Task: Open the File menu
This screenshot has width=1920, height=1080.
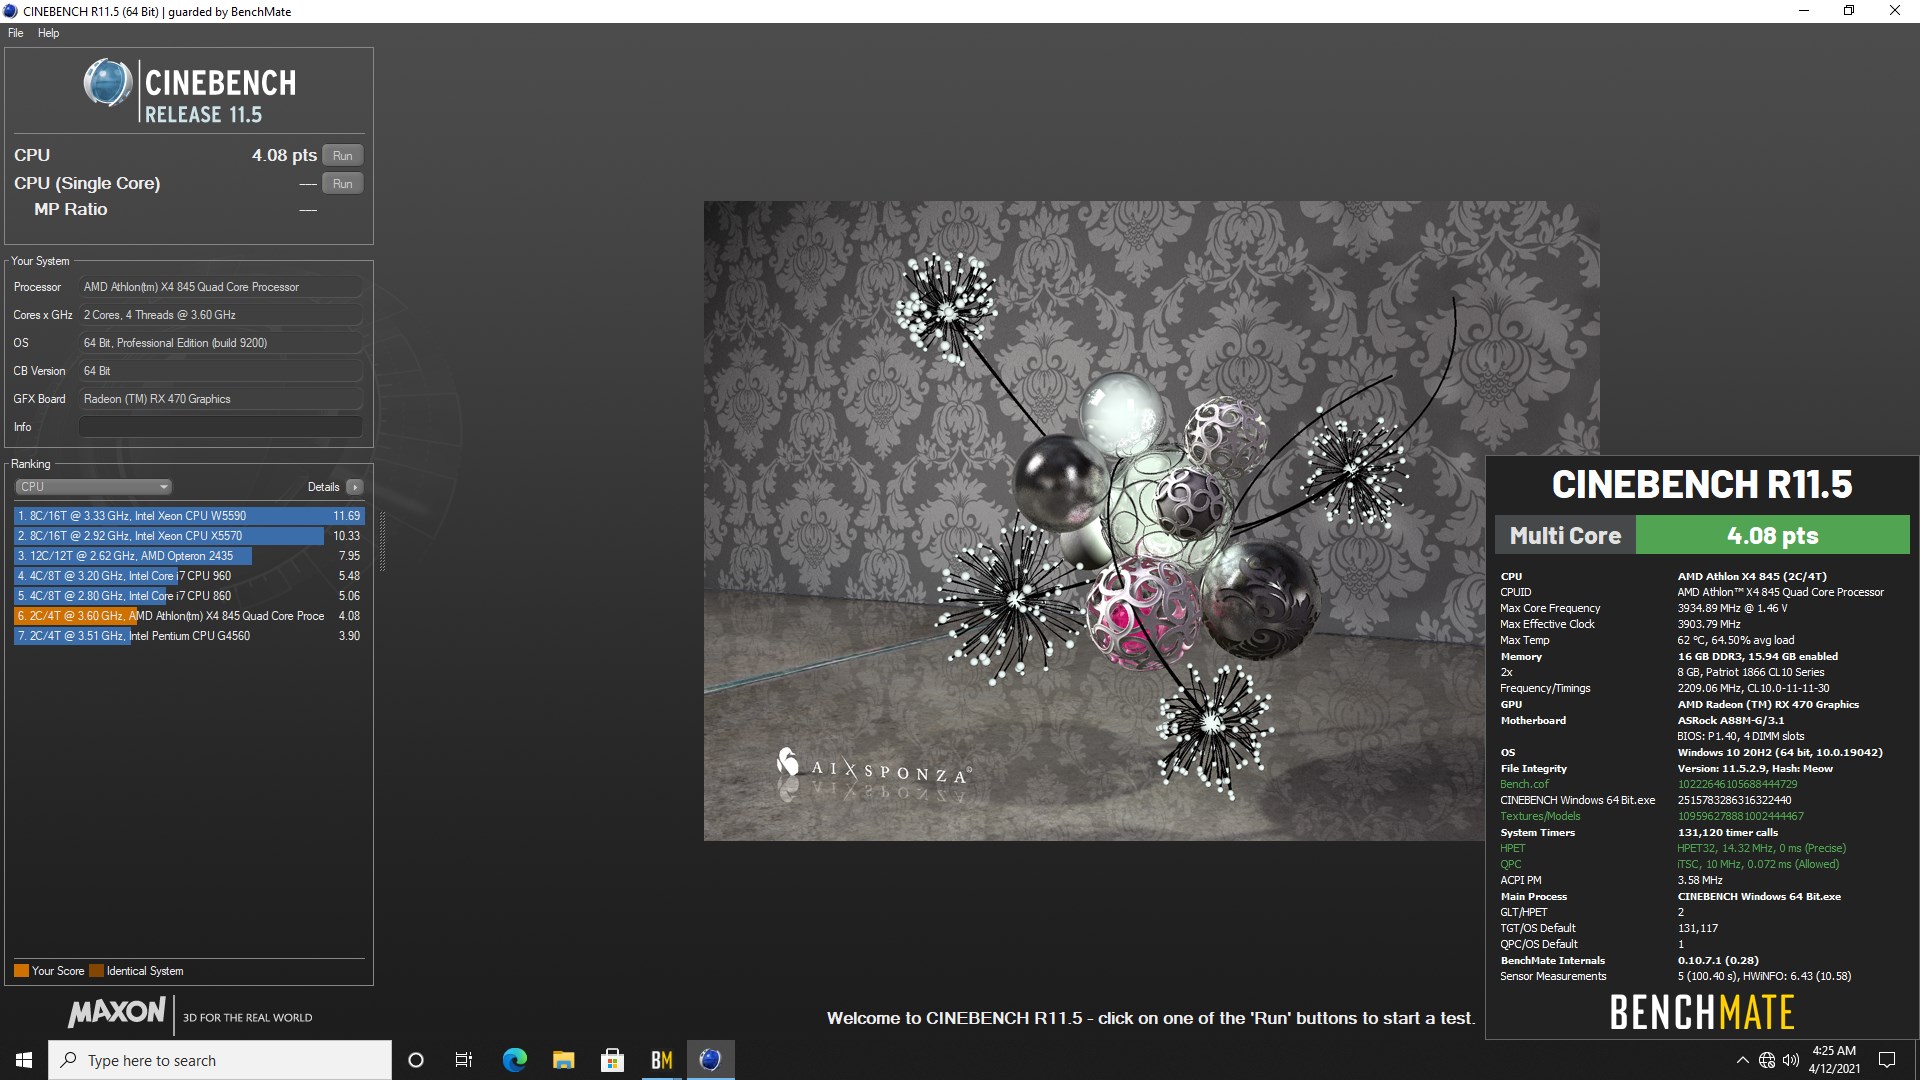Action: coord(15,33)
